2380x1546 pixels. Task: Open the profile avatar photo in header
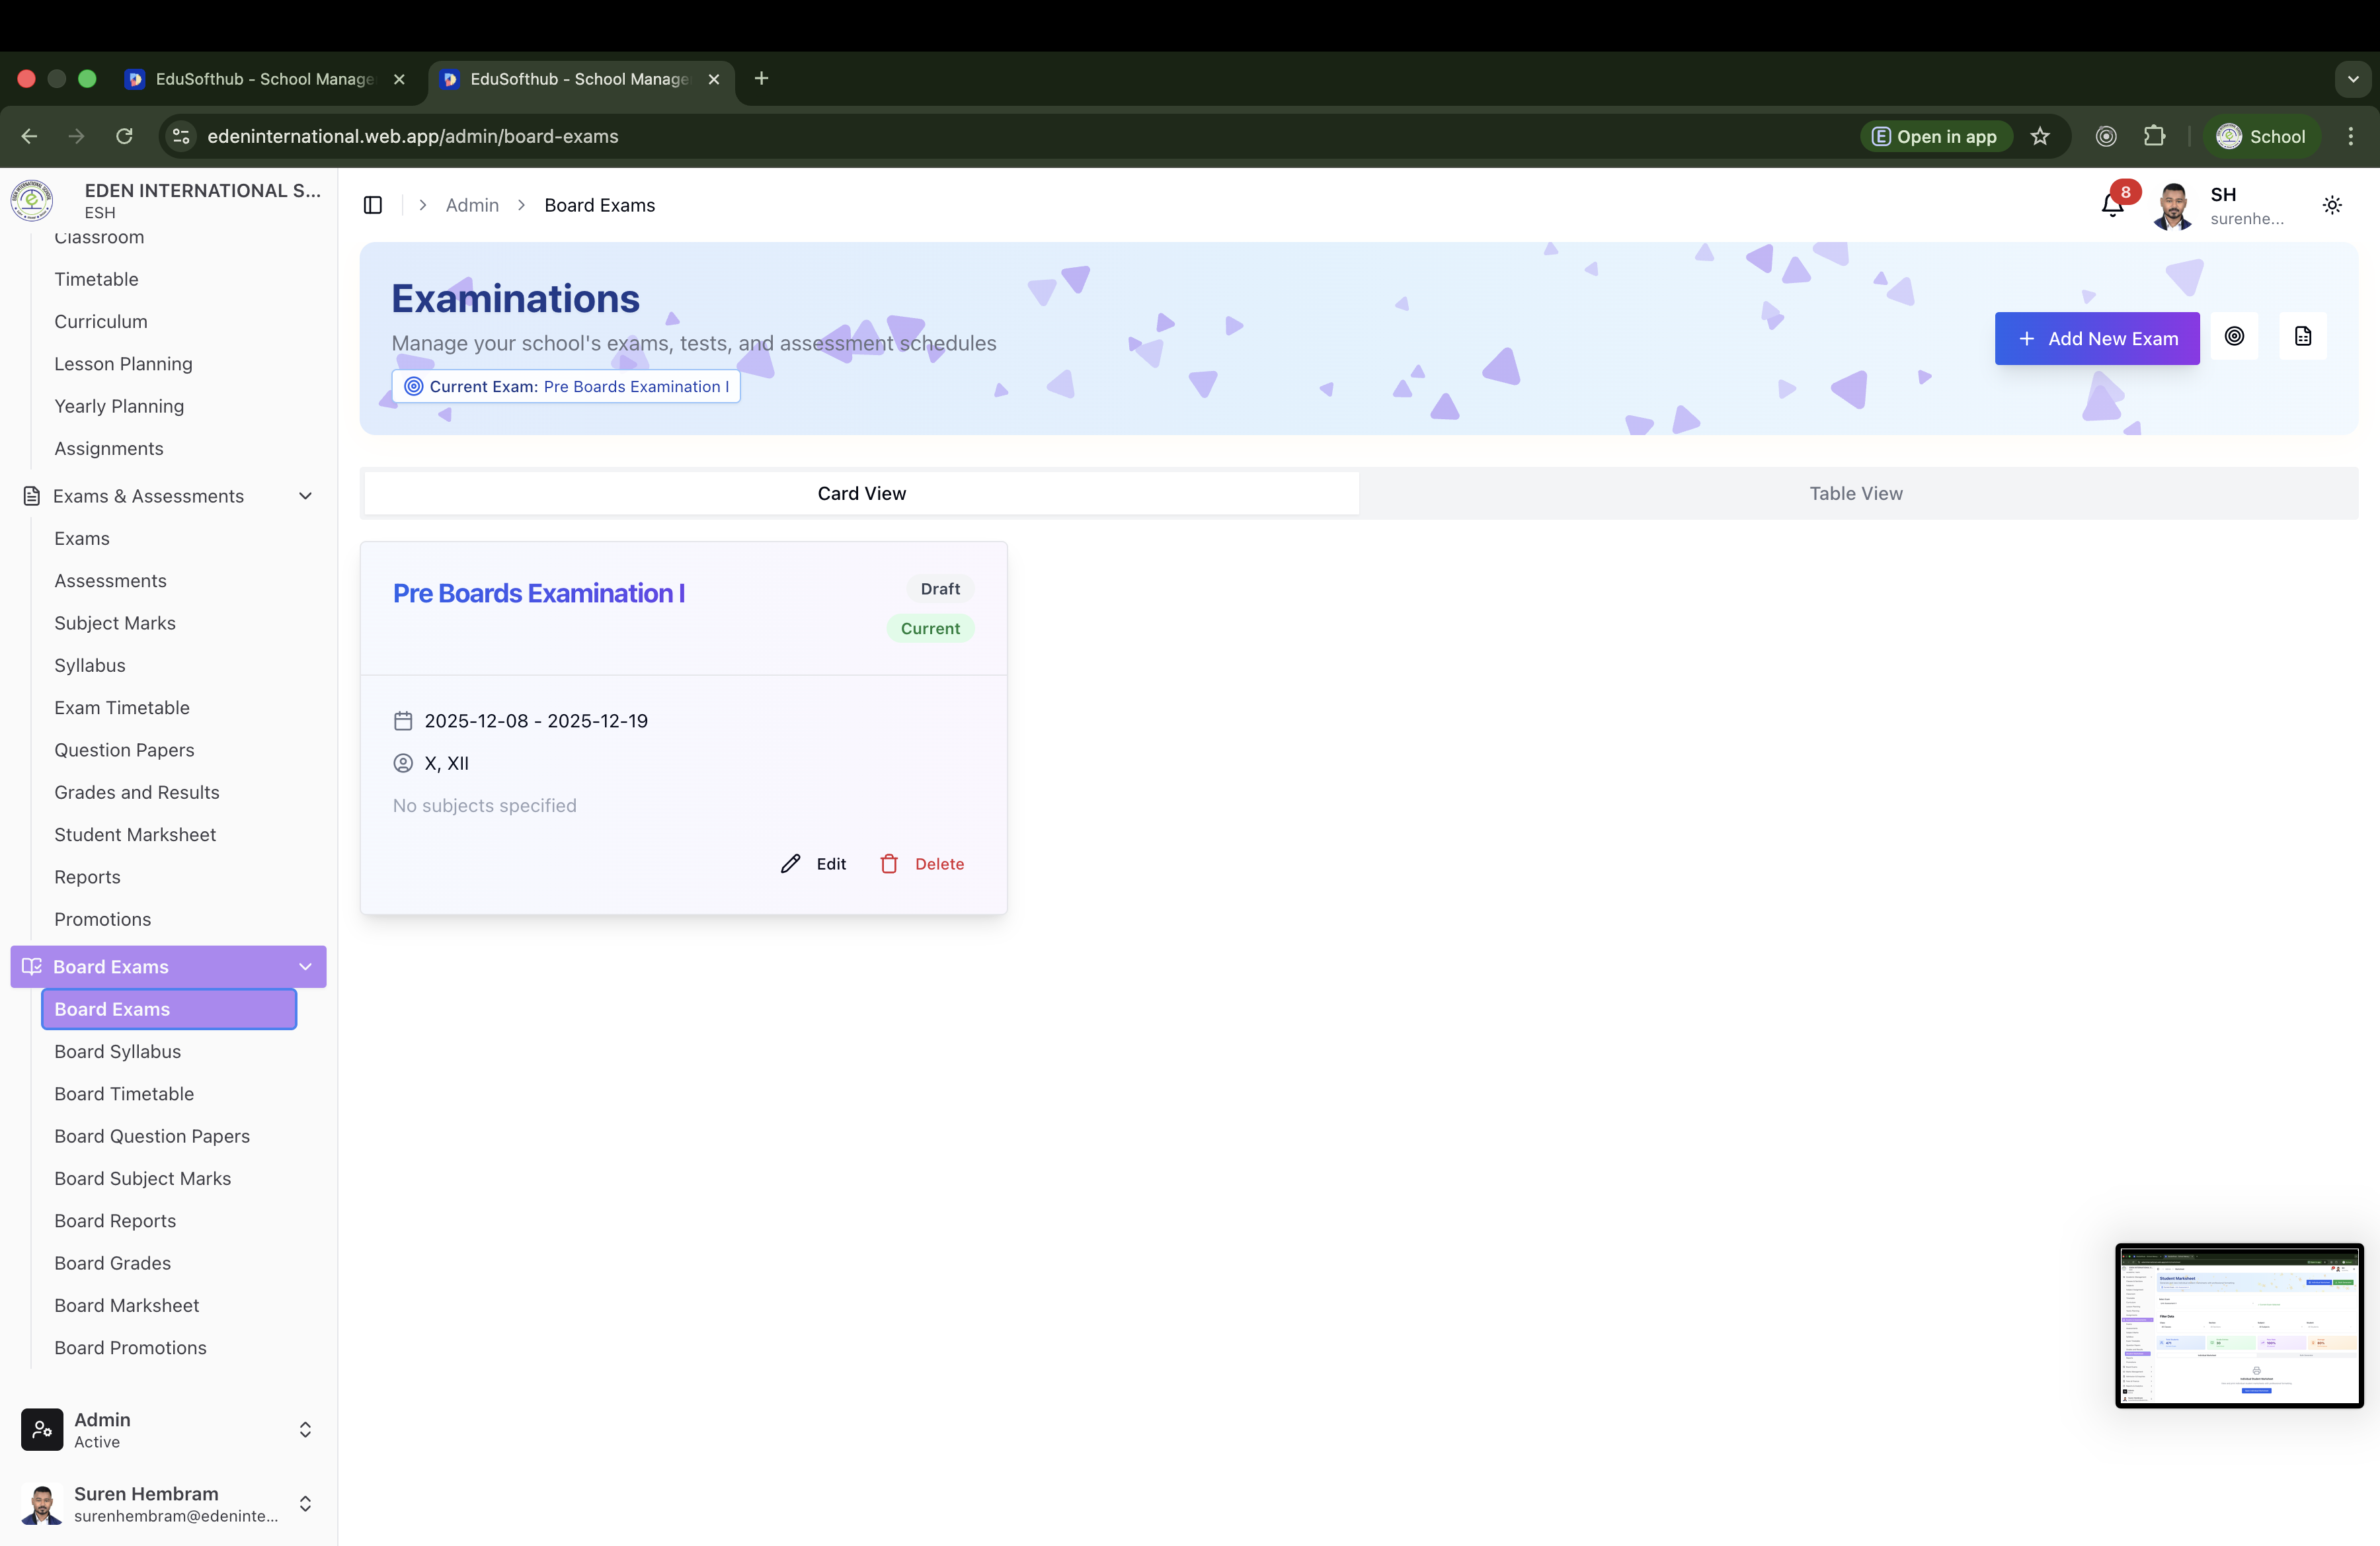tap(2171, 206)
